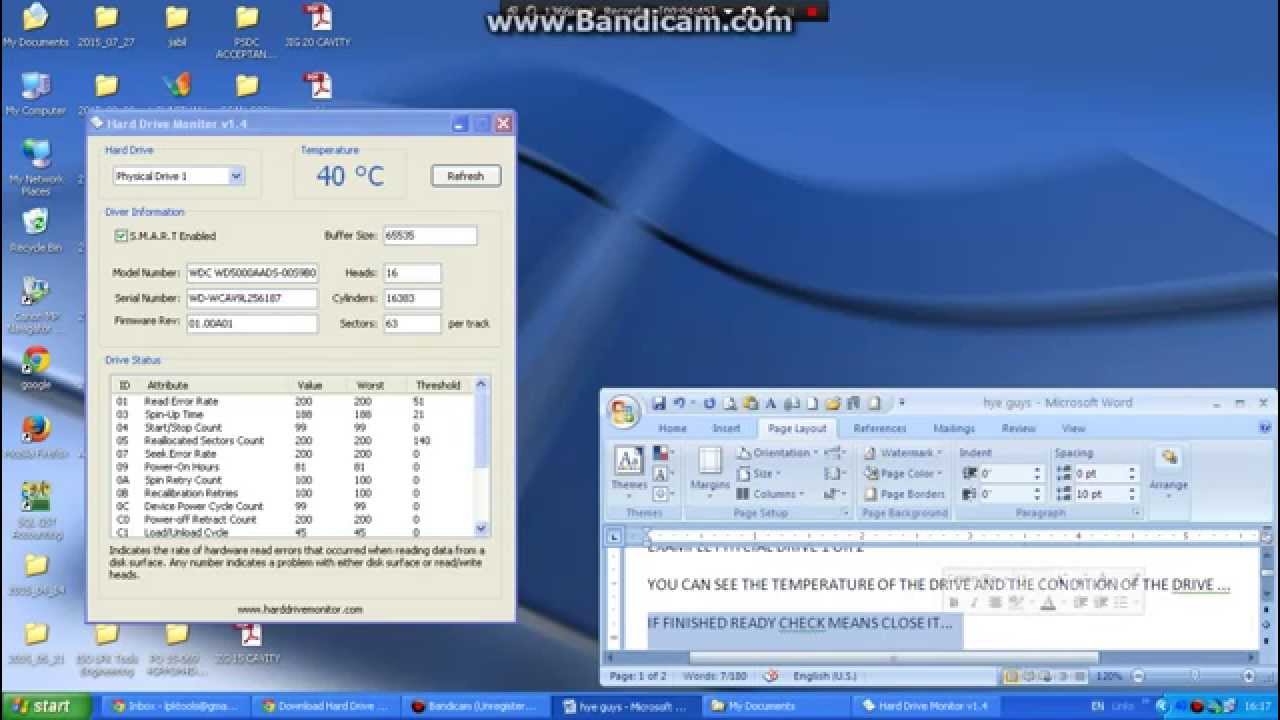The image size is (1280, 720).
Task: Open Theme Colors icon in Themes group
Action: tap(660, 453)
